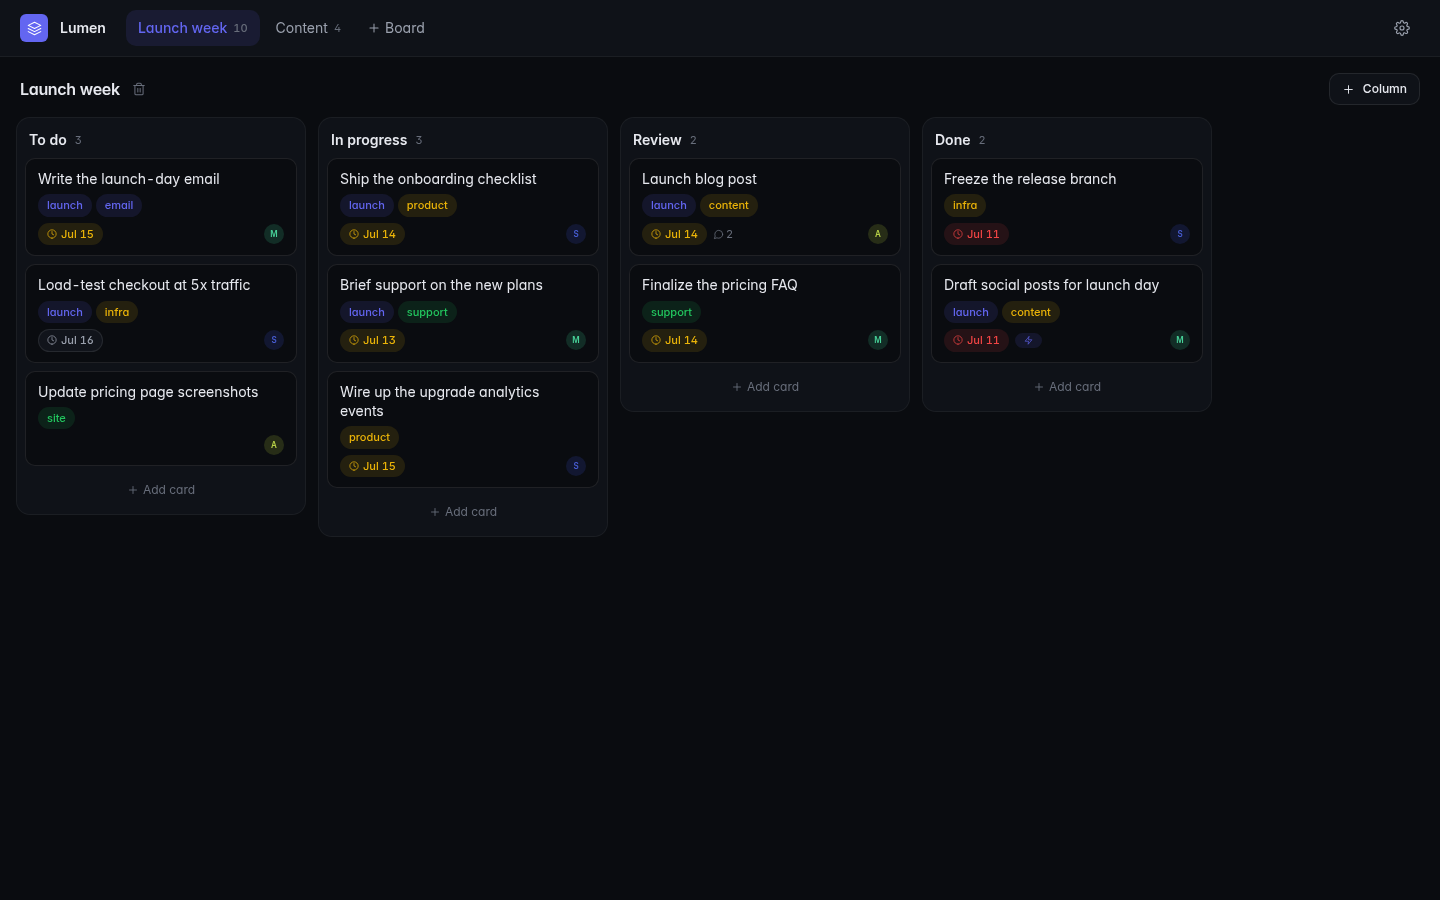Click the S avatar on Freeze release branch card

(x=1180, y=234)
